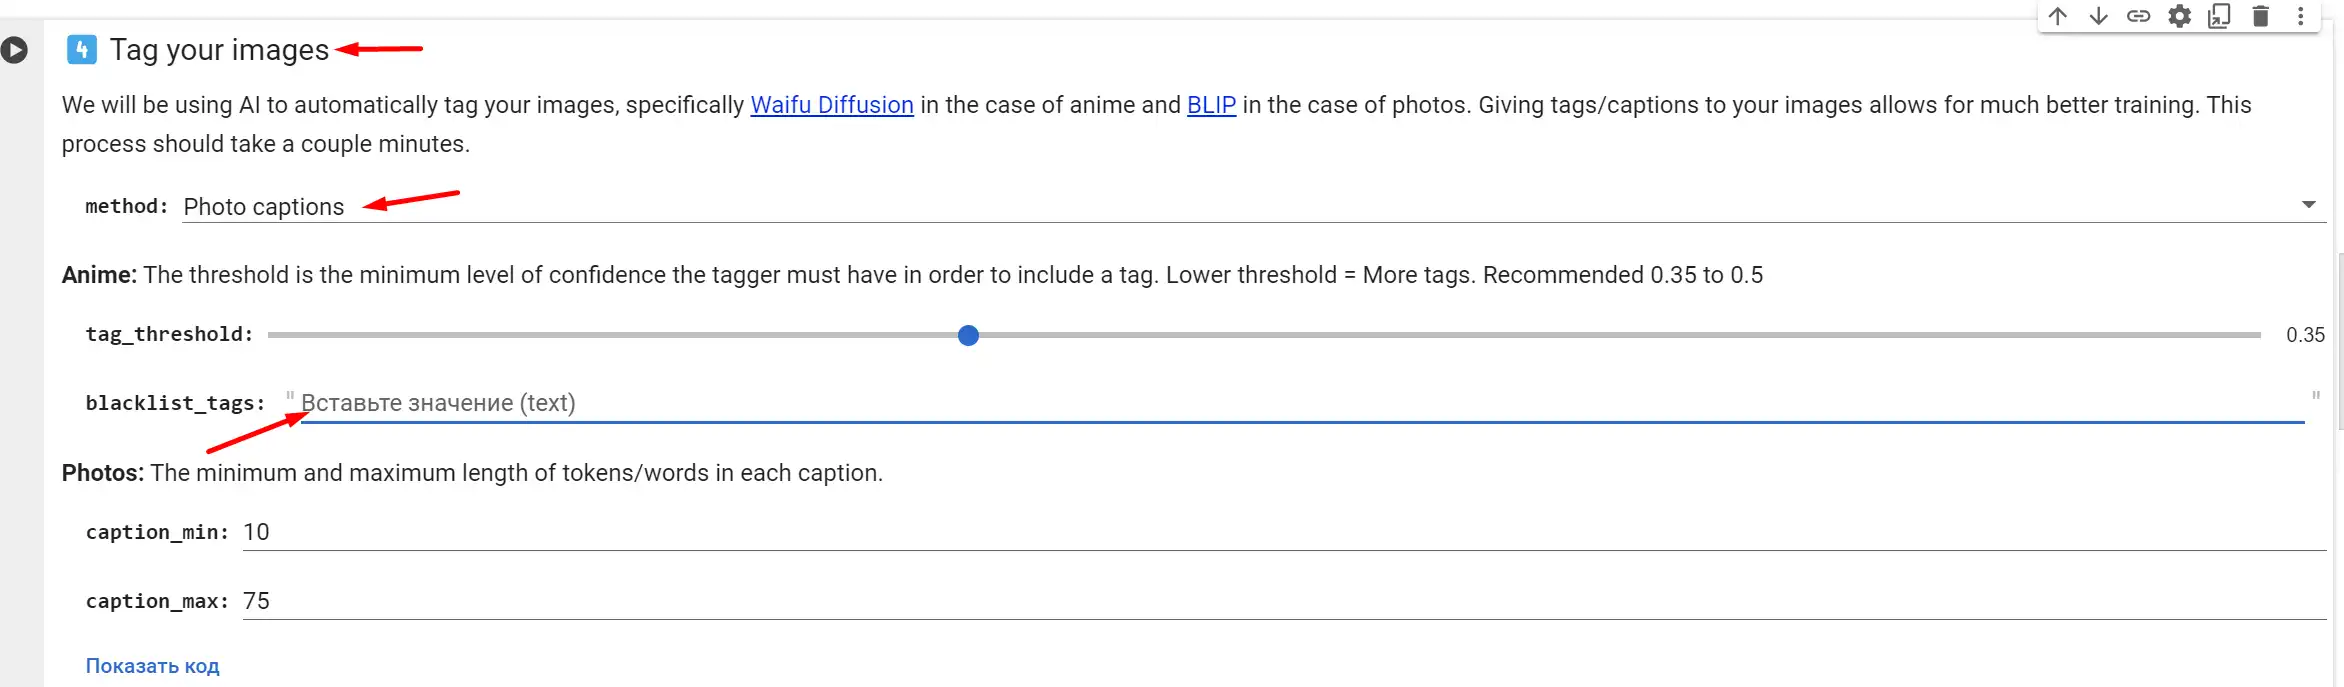
Task: Open cell settings gear icon
Action: tap(2179, 16)
